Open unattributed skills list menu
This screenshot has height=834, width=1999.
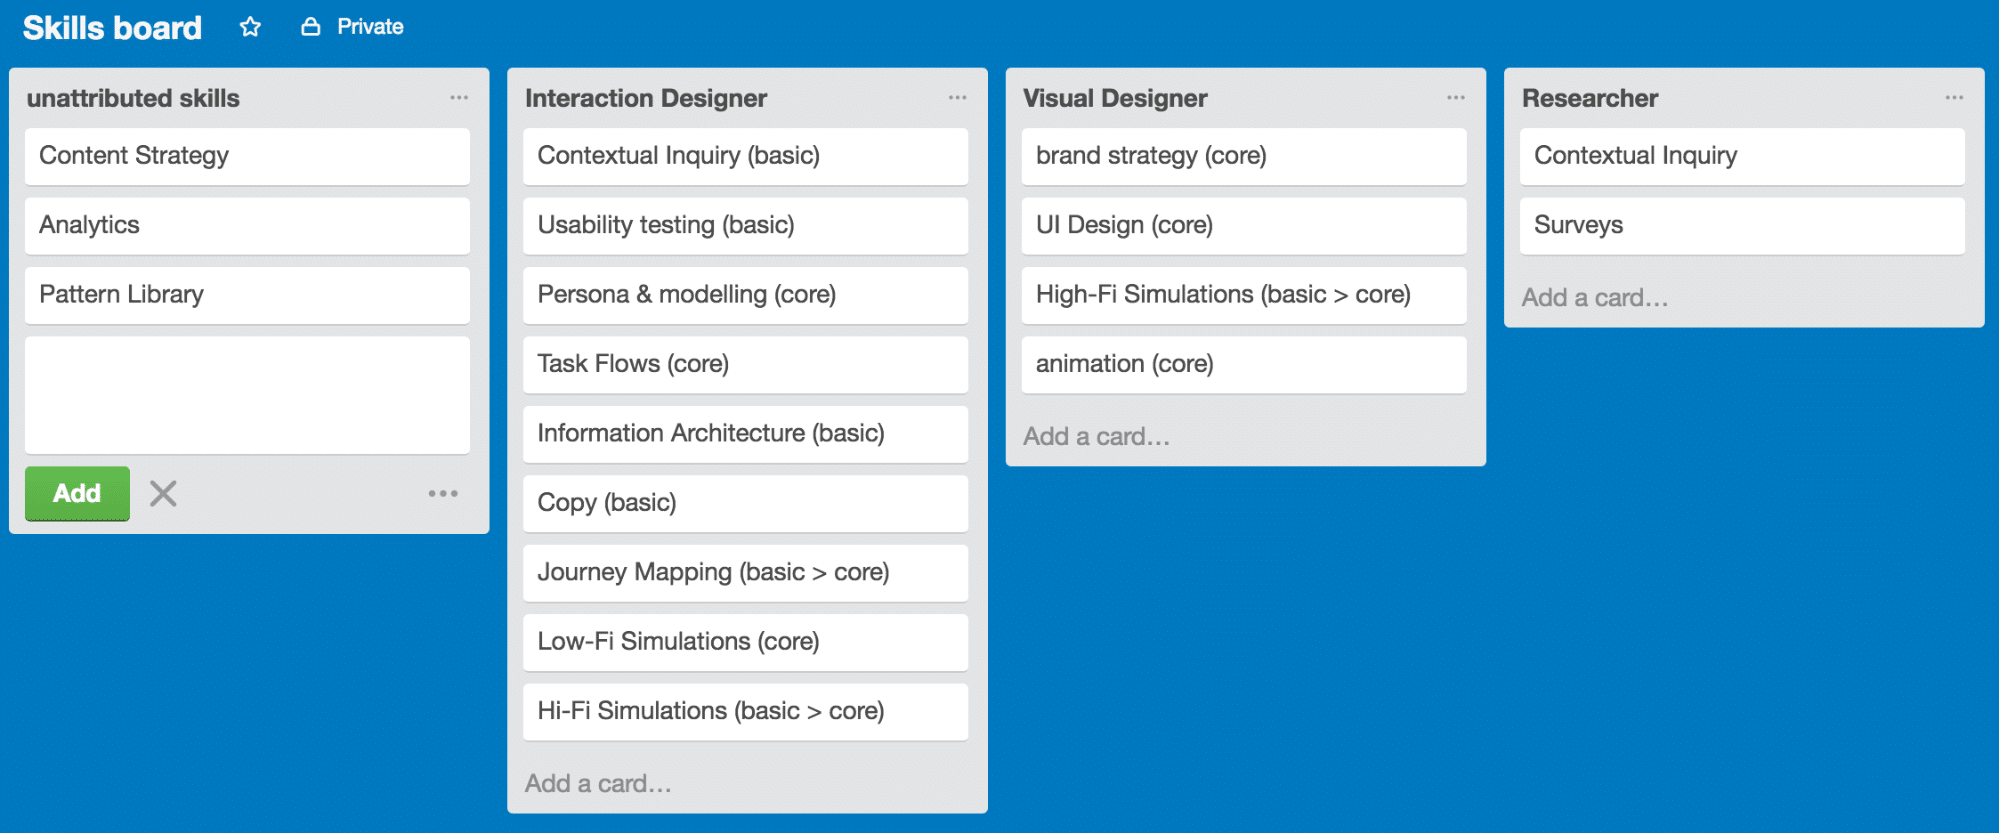[x=459, y=98]
